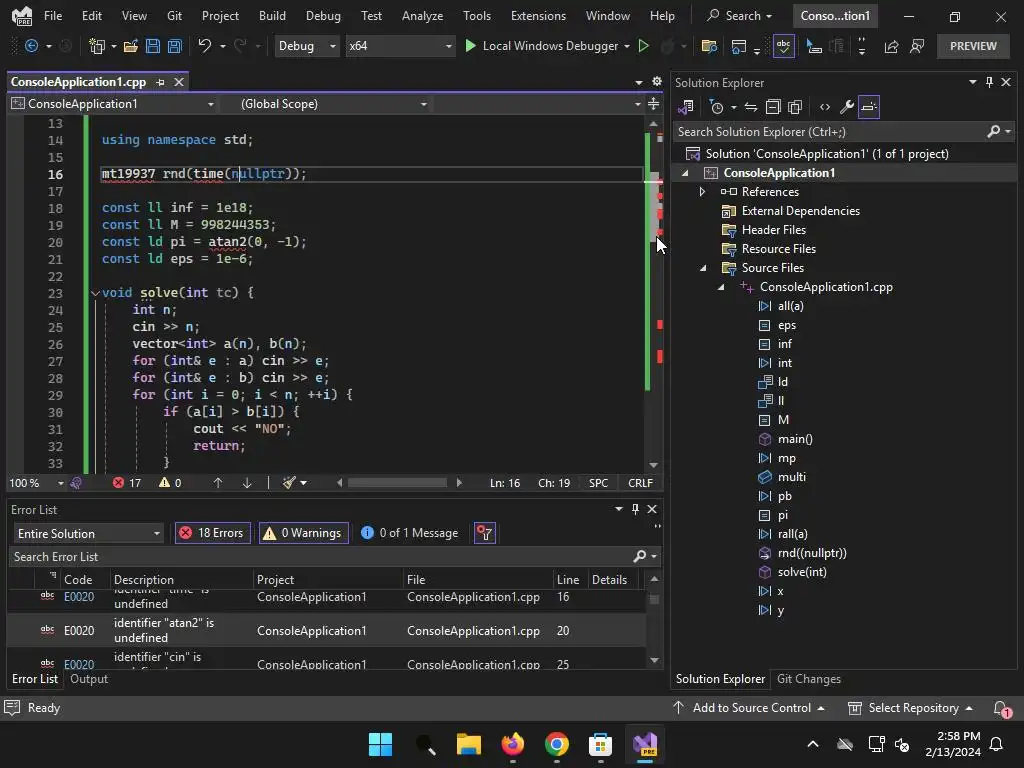1024x768 pixels.
Task: Toggle the 0 Warnings filter
Action: pyautogui.click(x=303, y=533)
